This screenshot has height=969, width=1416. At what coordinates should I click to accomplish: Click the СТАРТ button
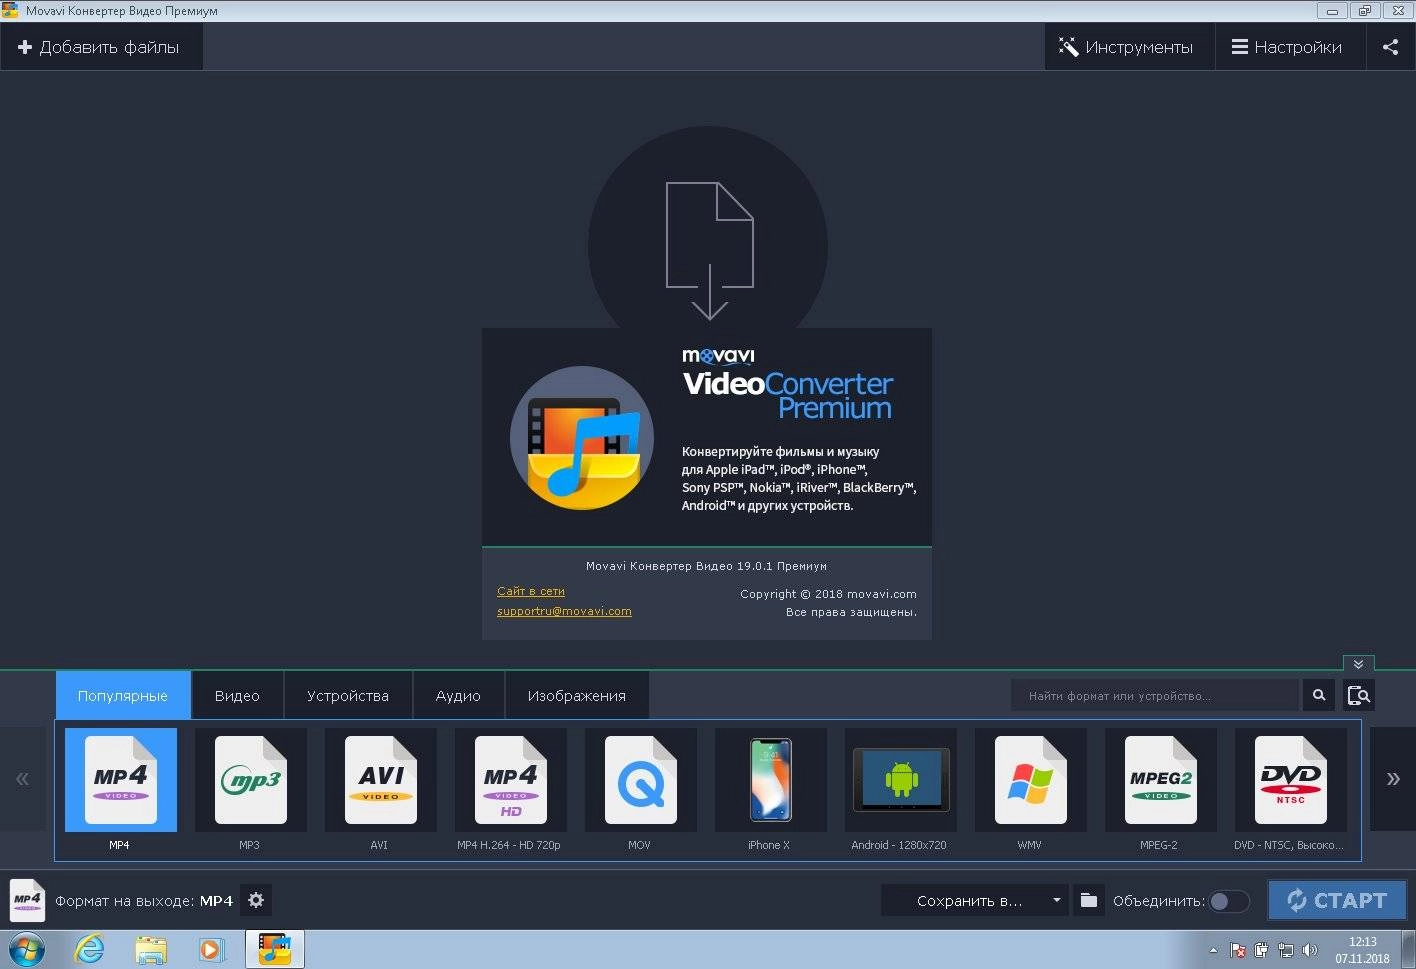click(1337, 900)
